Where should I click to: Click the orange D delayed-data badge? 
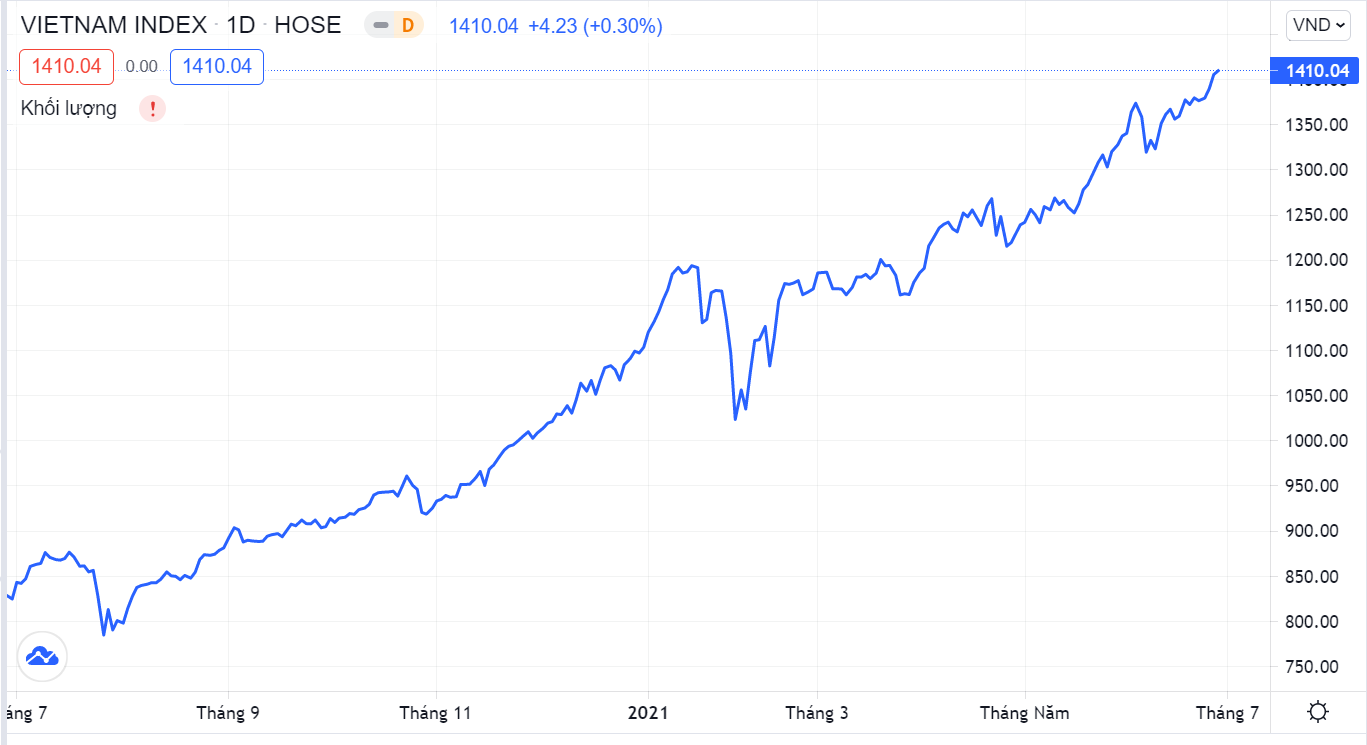pos(407,26)
